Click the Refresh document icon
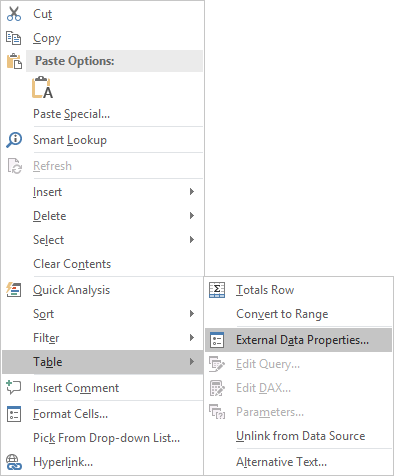This screenshot has width=394, height=476. click(14, 166)
